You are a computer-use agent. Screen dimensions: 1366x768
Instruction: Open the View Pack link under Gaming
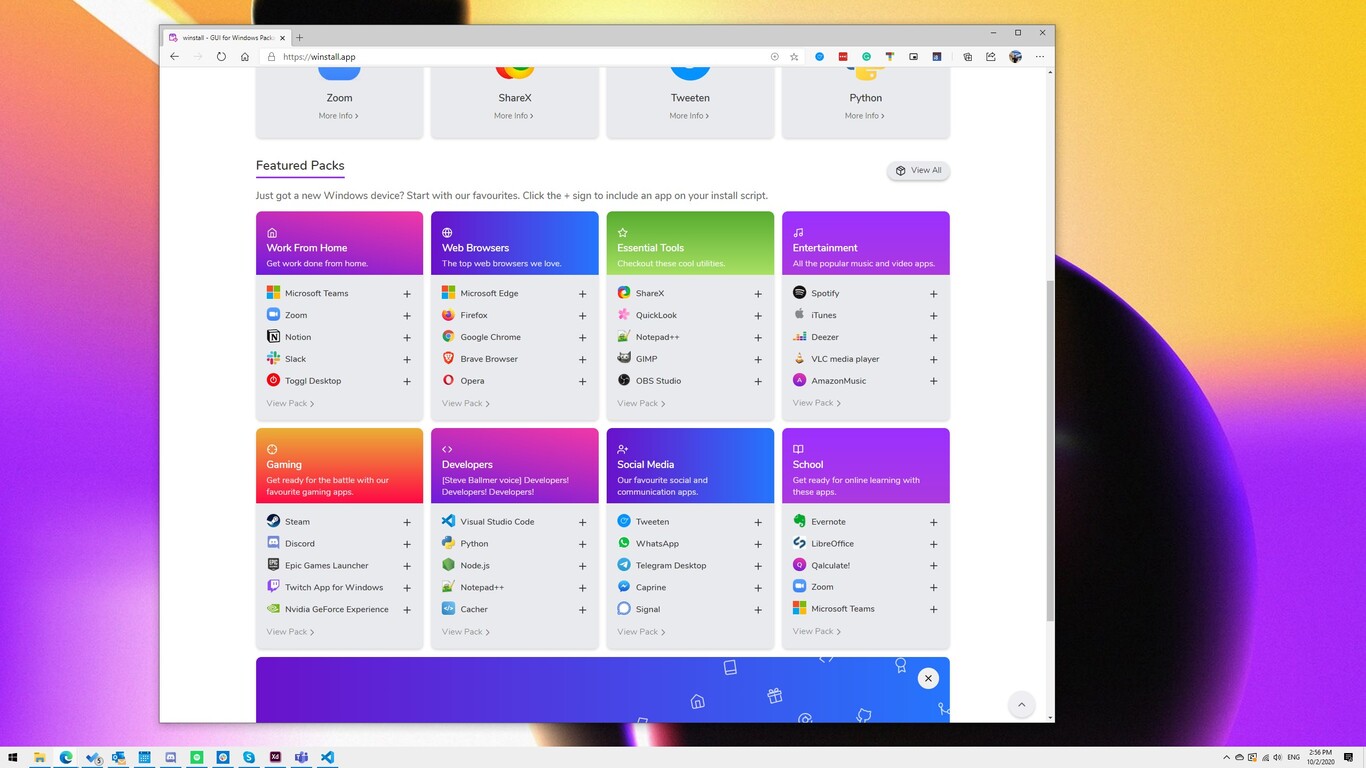289,631
